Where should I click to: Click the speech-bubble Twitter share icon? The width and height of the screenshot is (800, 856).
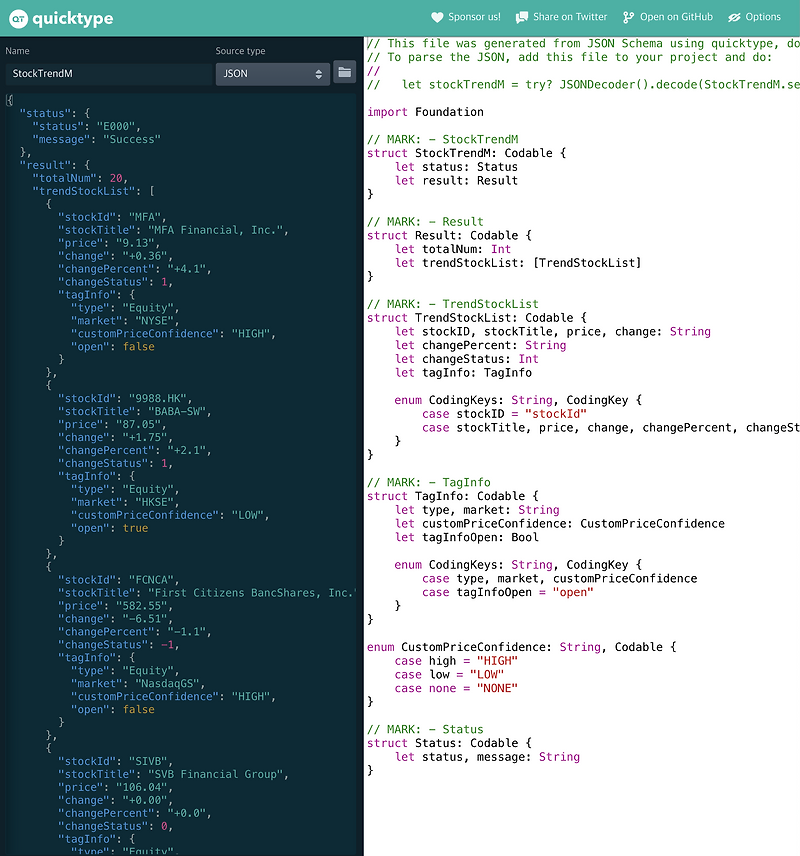pos(521,16)
